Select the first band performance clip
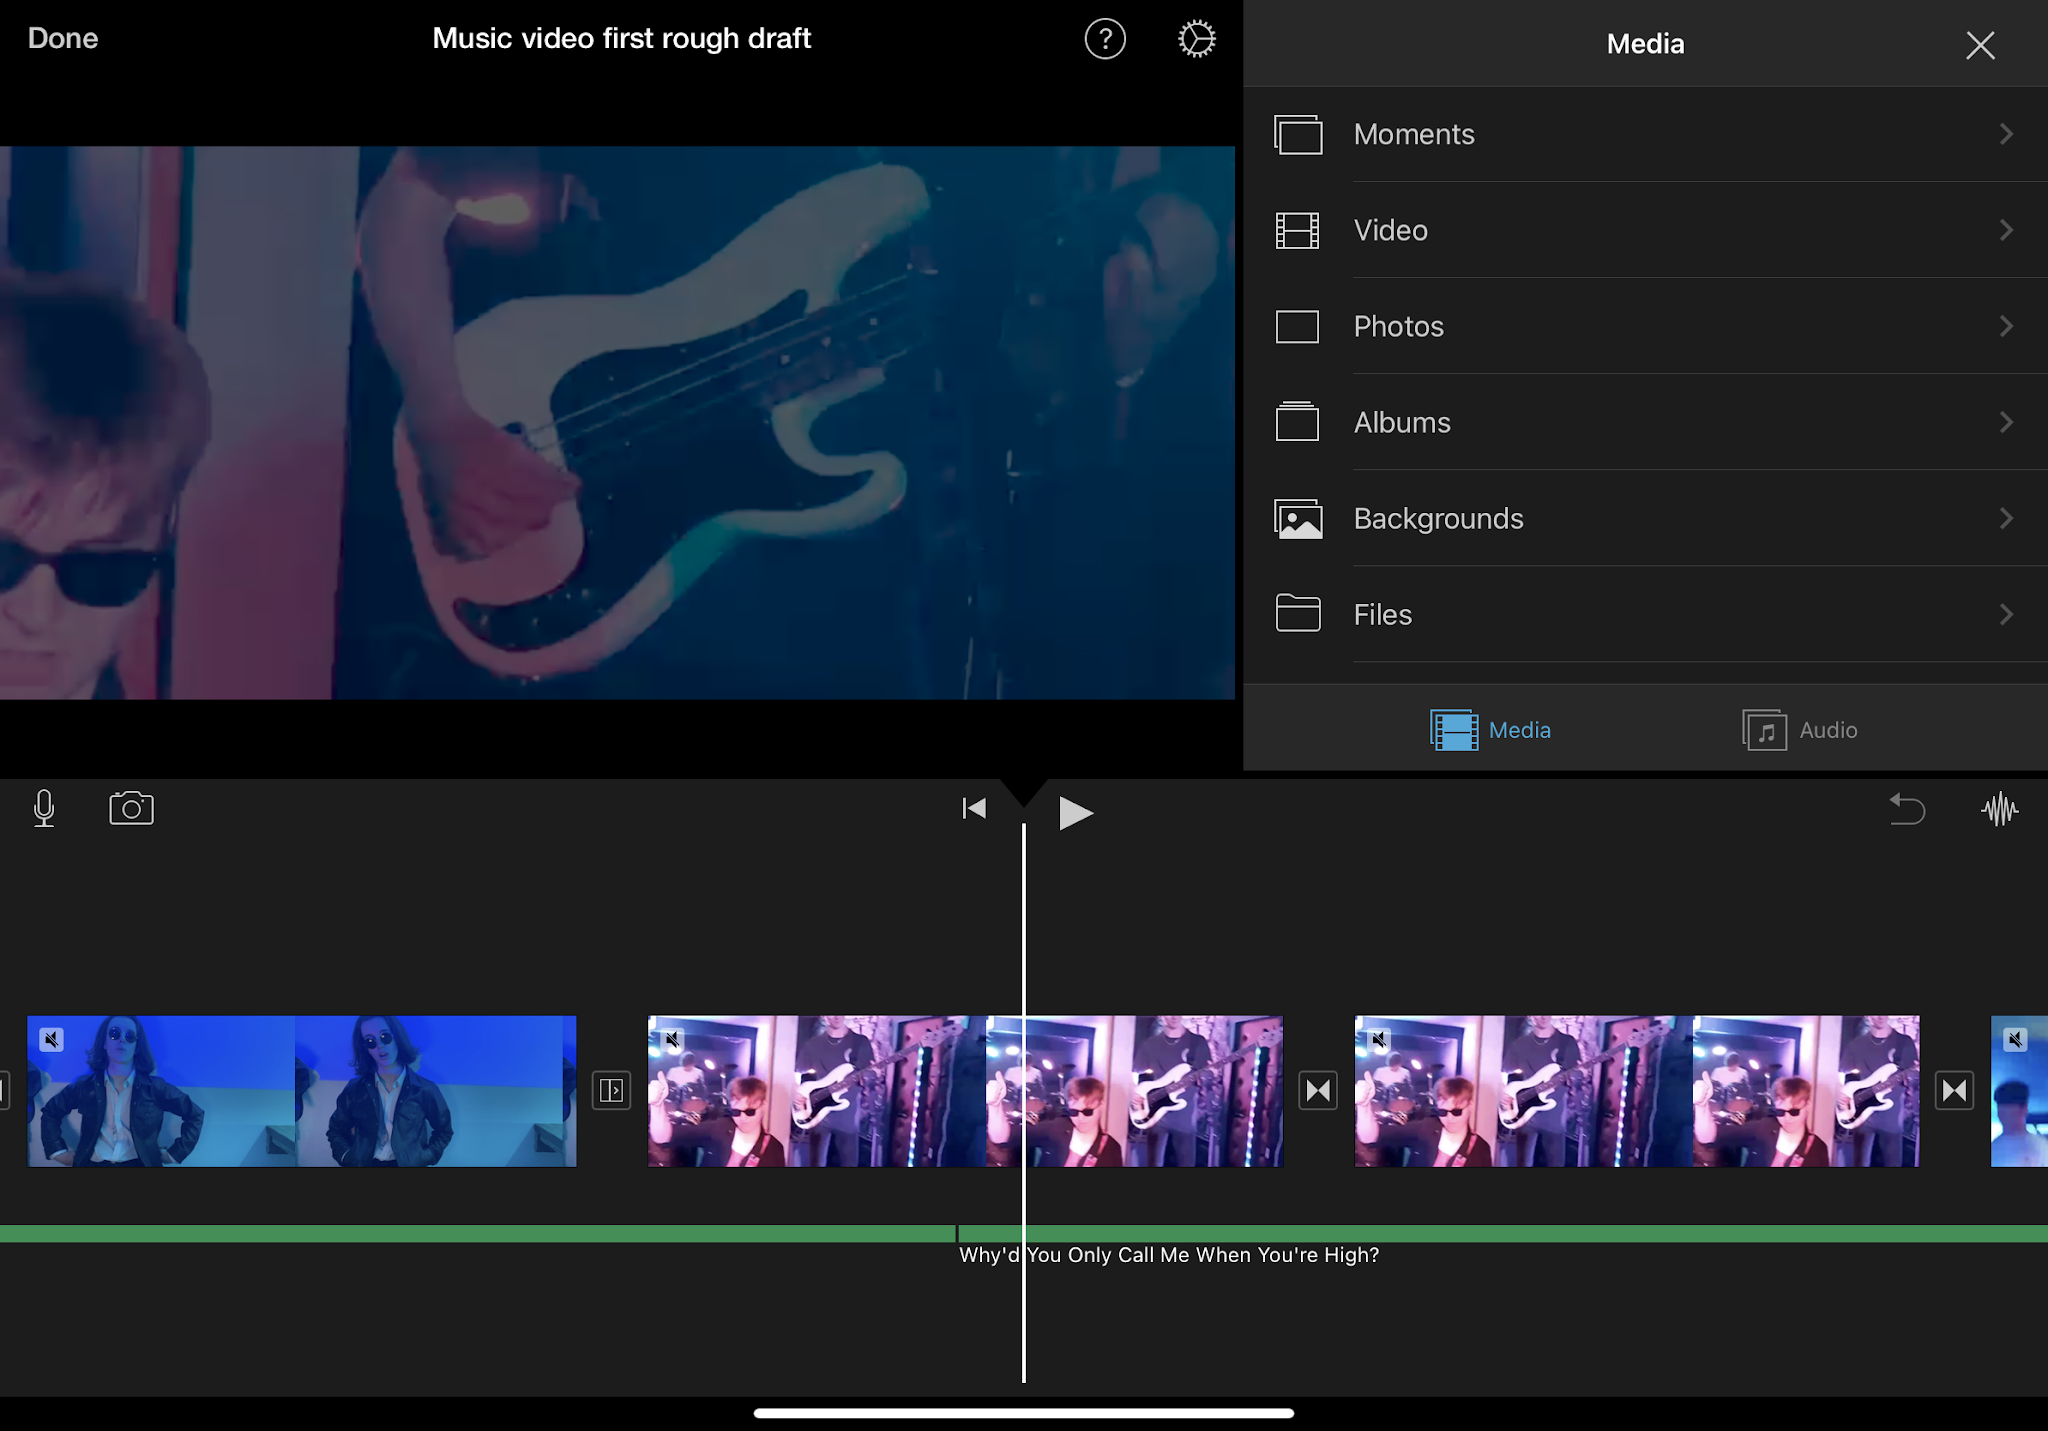Screen dimensions: 2048x1431 coord(965,1091)
